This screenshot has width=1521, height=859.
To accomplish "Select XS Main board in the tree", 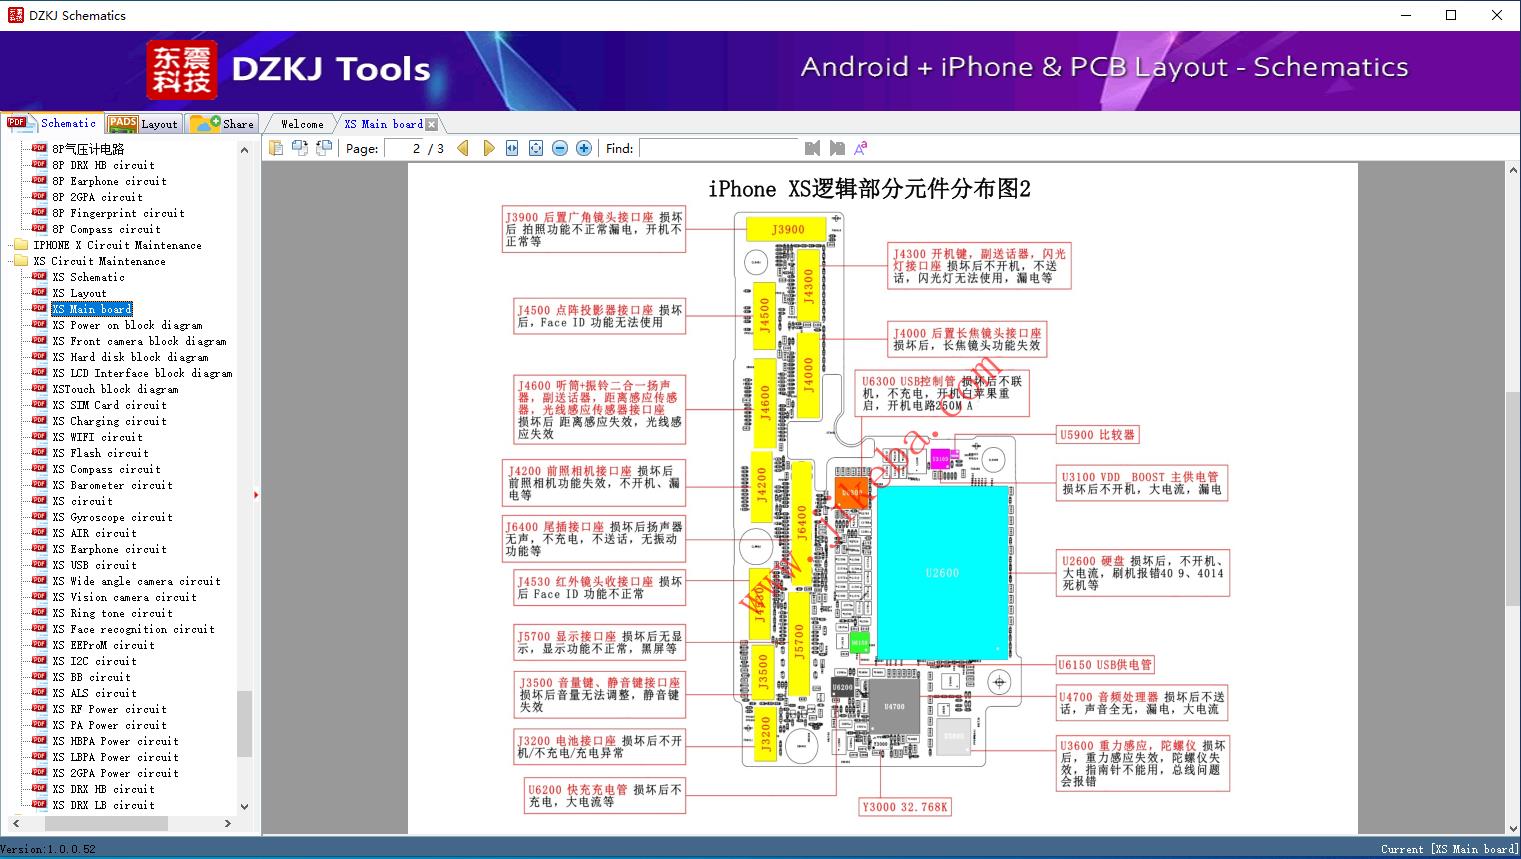I will pyautogui.click(x=92, y=309).
